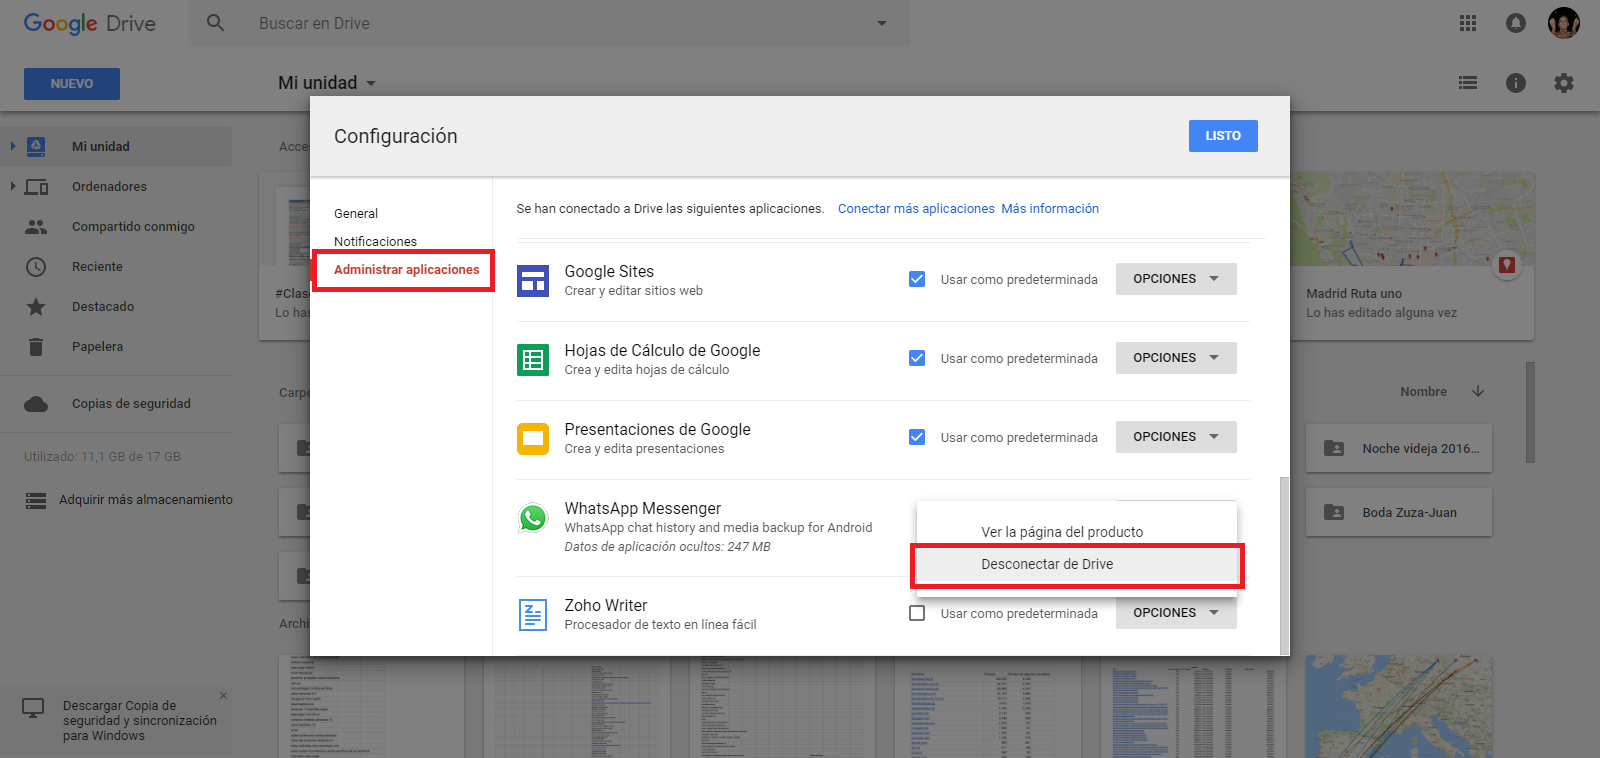This screenshot has height=758, width=1600.
Task: Click the Hojas de Cálculo app icon
Action: [533, 360]
